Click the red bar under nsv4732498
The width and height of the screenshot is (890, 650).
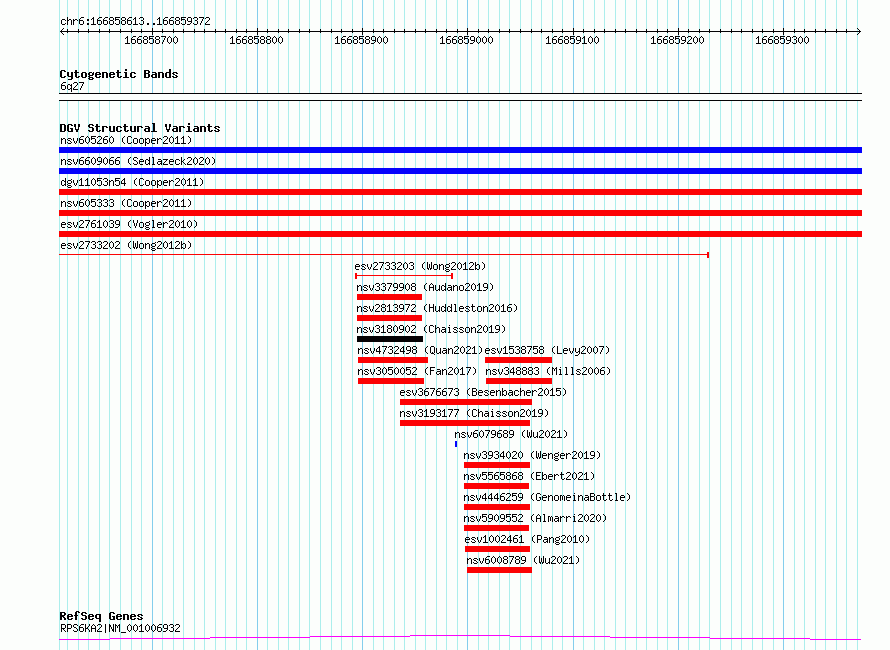[x=393, y=360]
